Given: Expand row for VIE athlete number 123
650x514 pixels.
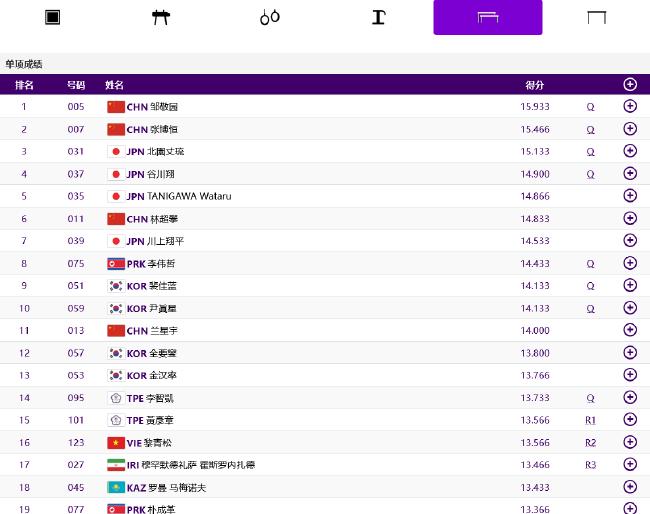Looking at the screenshot, I should 630,442.
